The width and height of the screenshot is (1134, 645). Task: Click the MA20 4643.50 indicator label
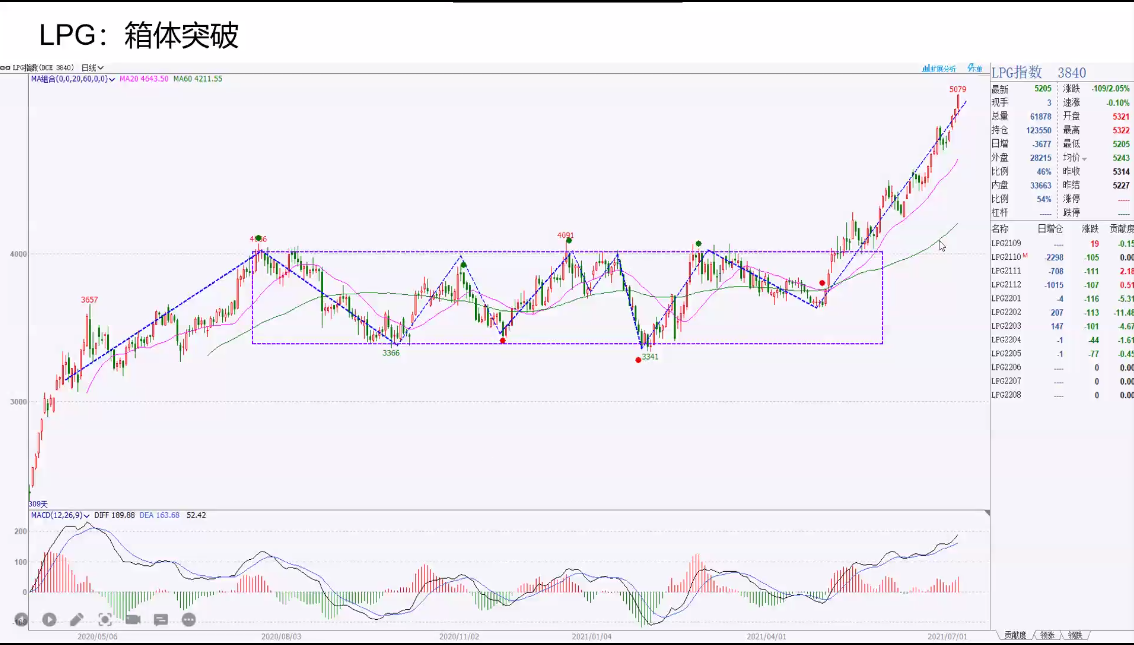[x=144, y=79]
